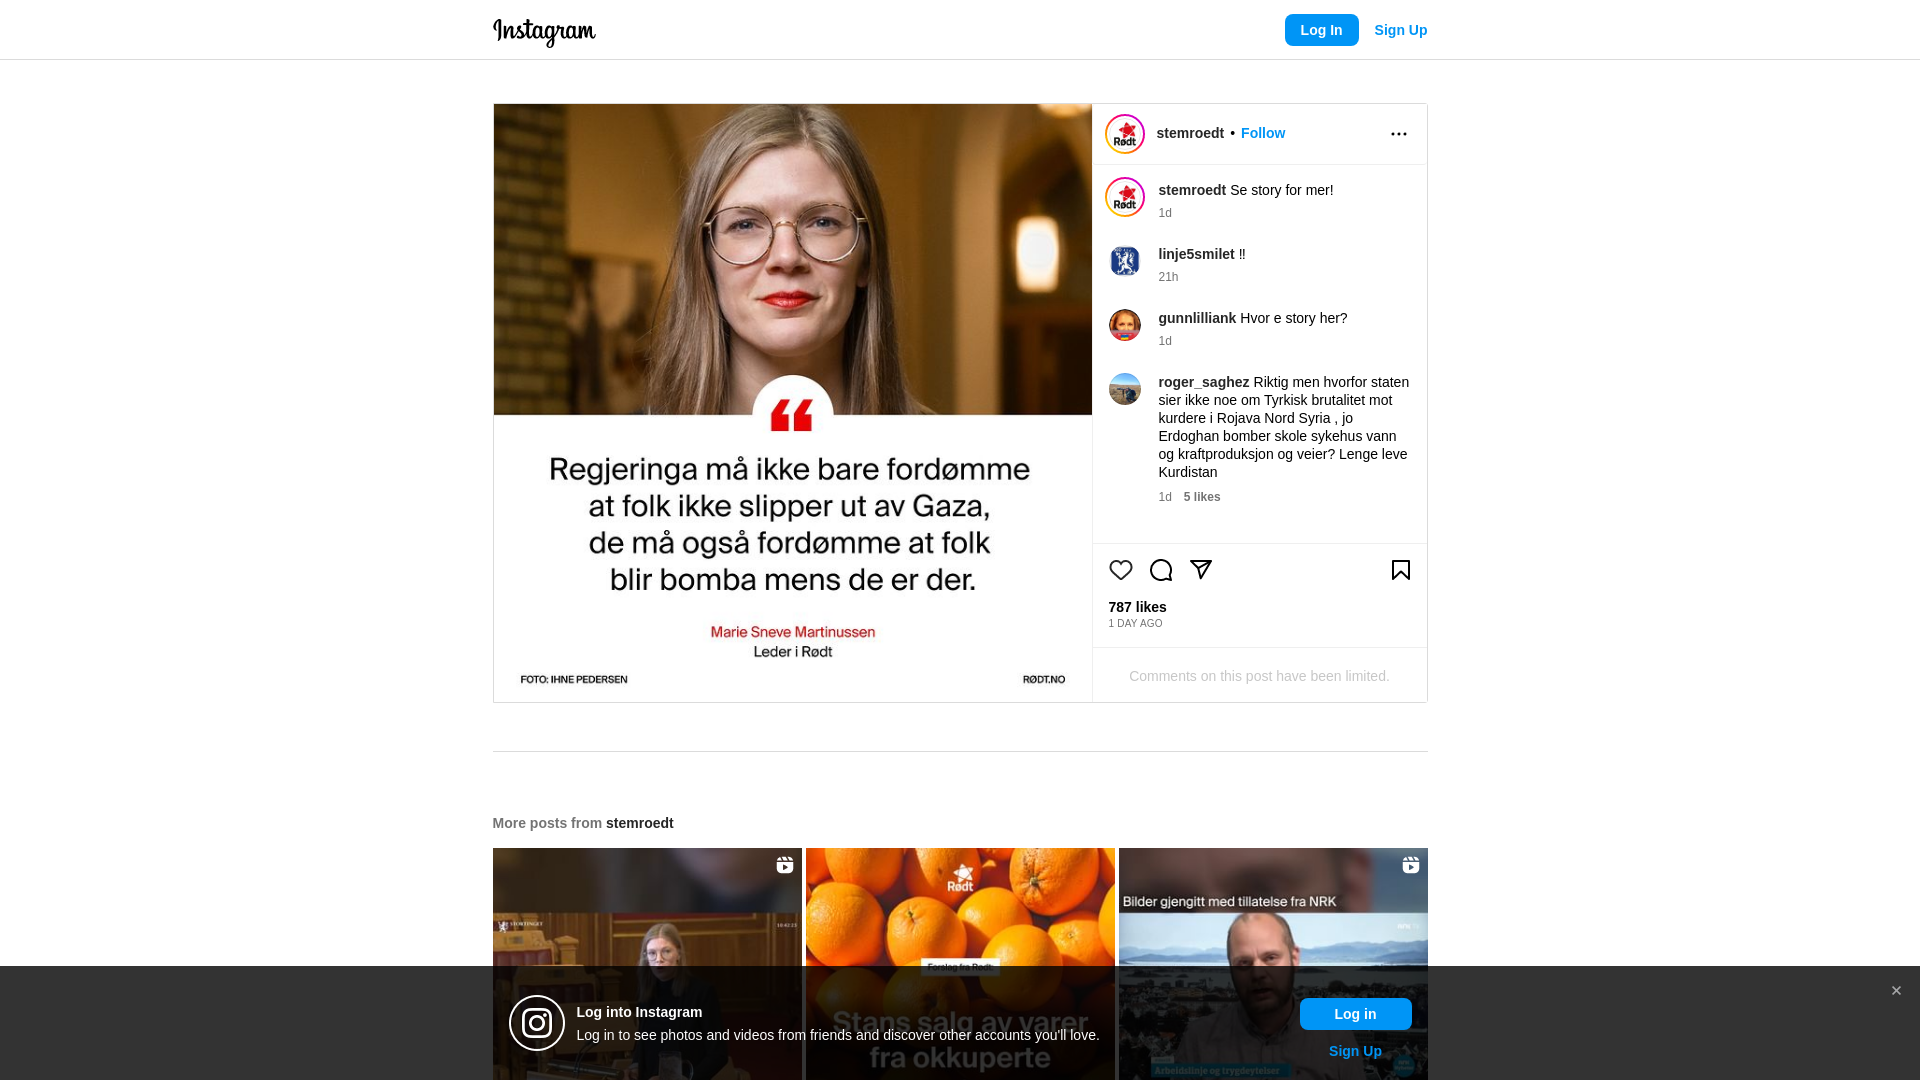Open stemroedt link in More posts heading
Viewport: 1920px width, 1080px height.
click(639, 823)
